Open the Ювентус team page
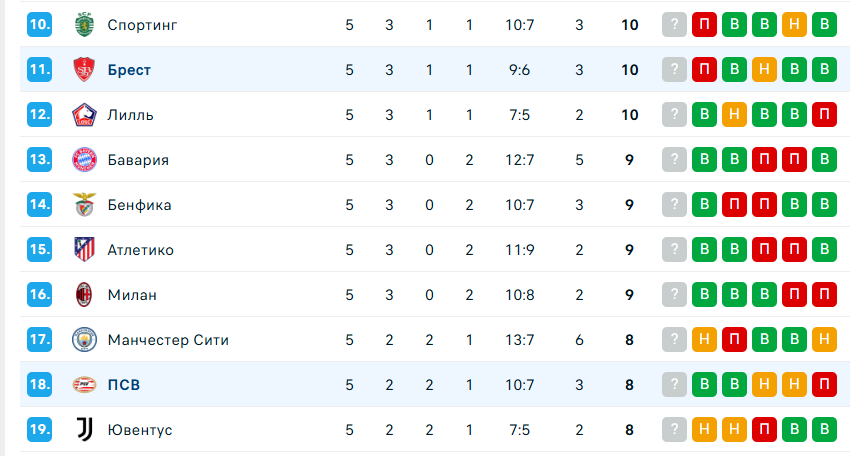The image size is (857, 456). pyautogui.click(x=140, y=430)
